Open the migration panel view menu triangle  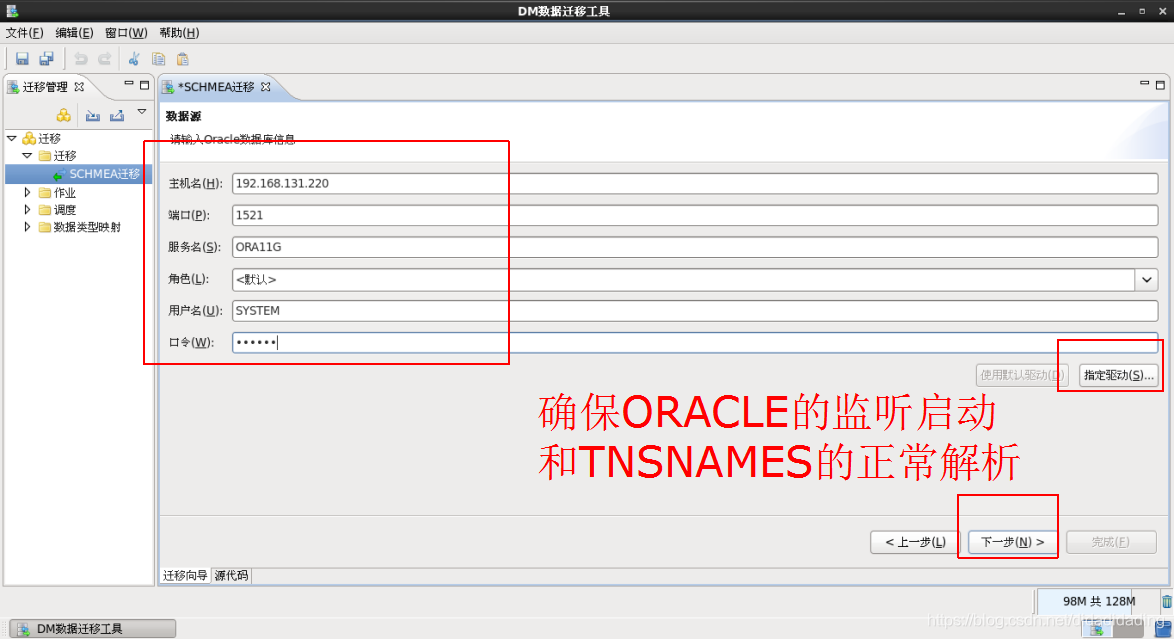coord(142,112)
